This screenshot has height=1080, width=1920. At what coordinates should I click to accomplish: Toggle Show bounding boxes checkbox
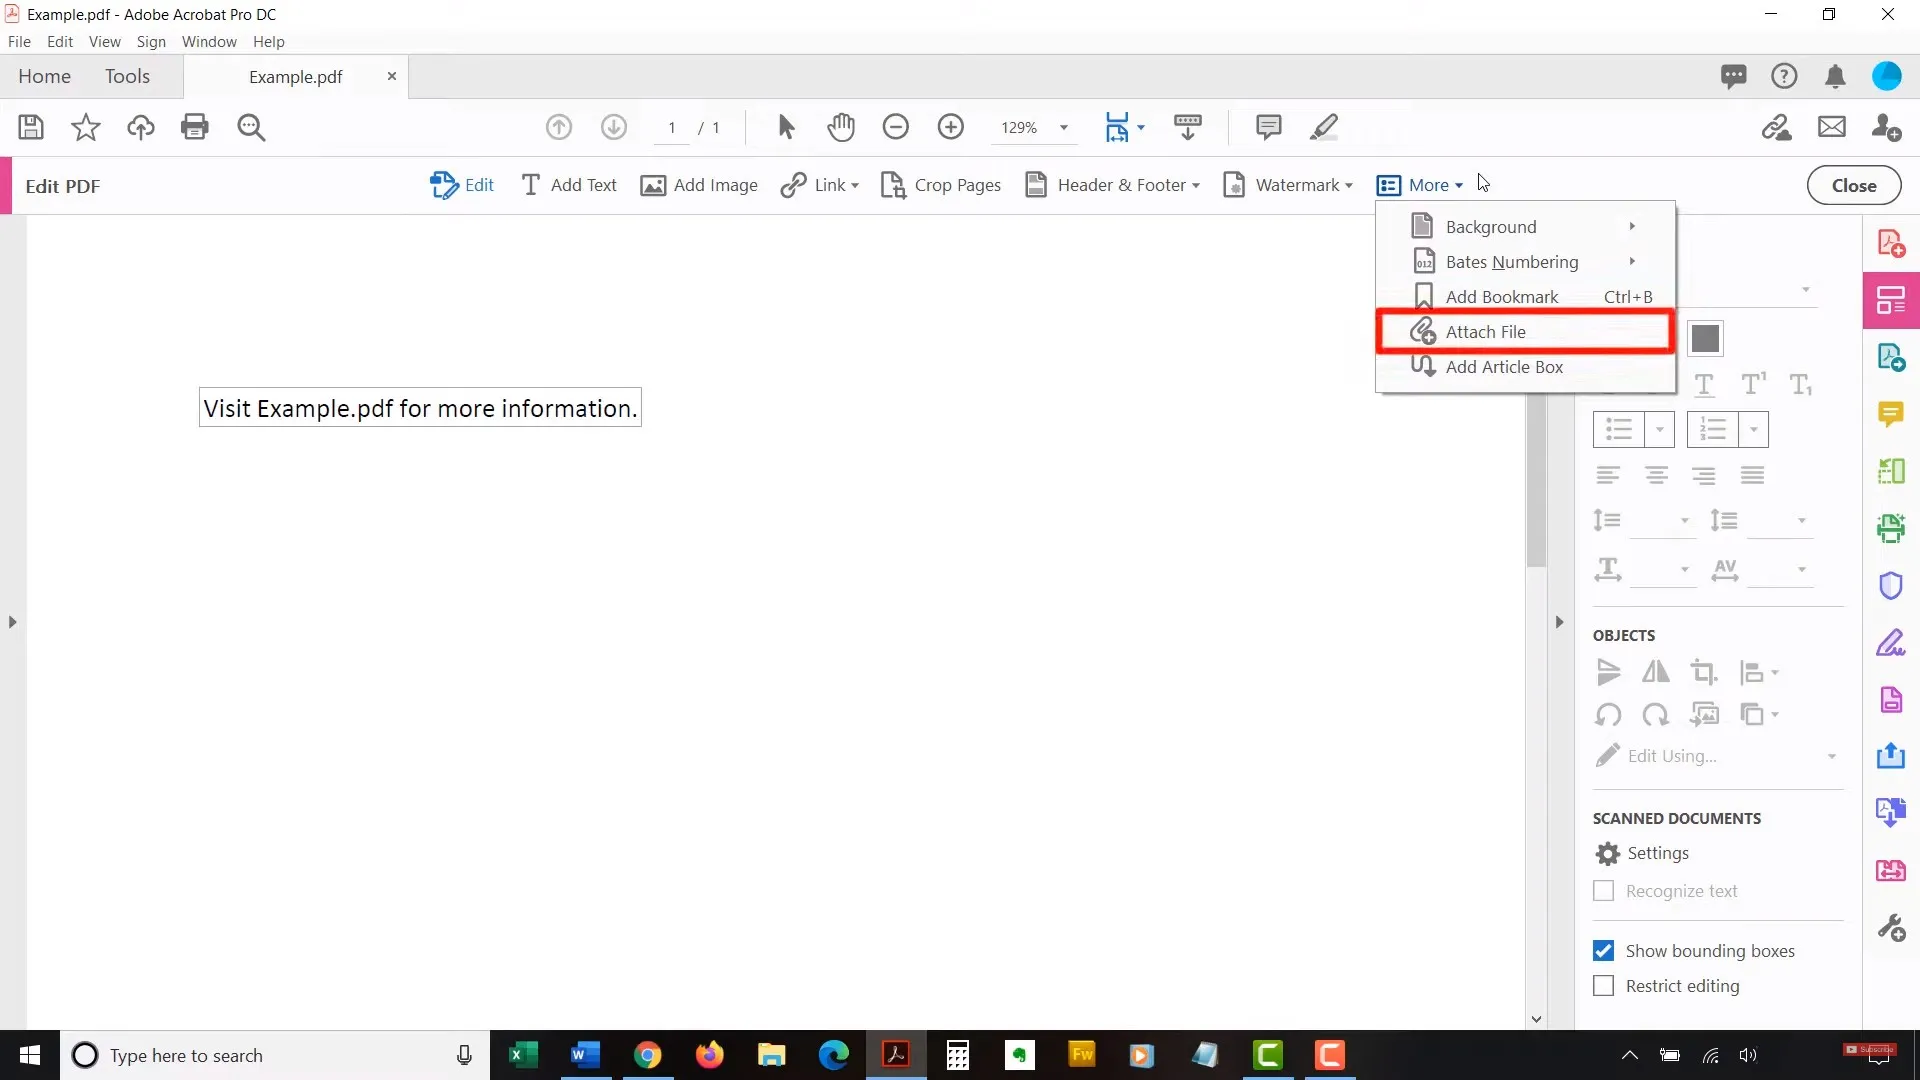coord(1604,951)
